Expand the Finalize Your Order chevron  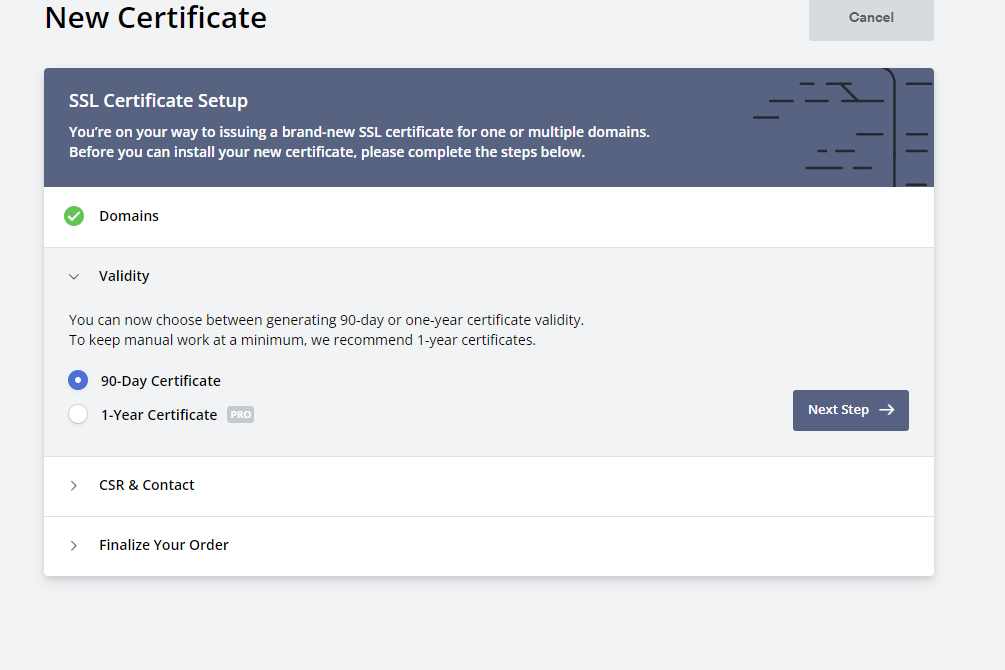coord(74,546)
